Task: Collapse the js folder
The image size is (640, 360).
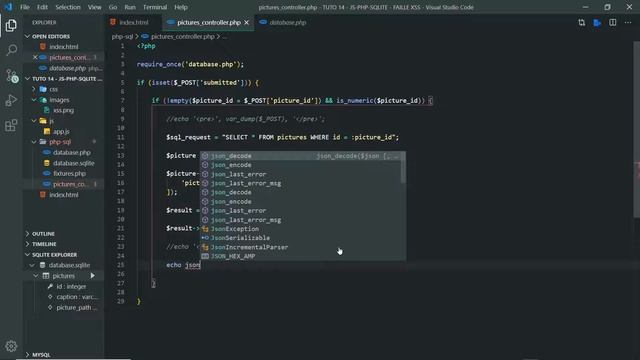Action: (x=51, y=121)
